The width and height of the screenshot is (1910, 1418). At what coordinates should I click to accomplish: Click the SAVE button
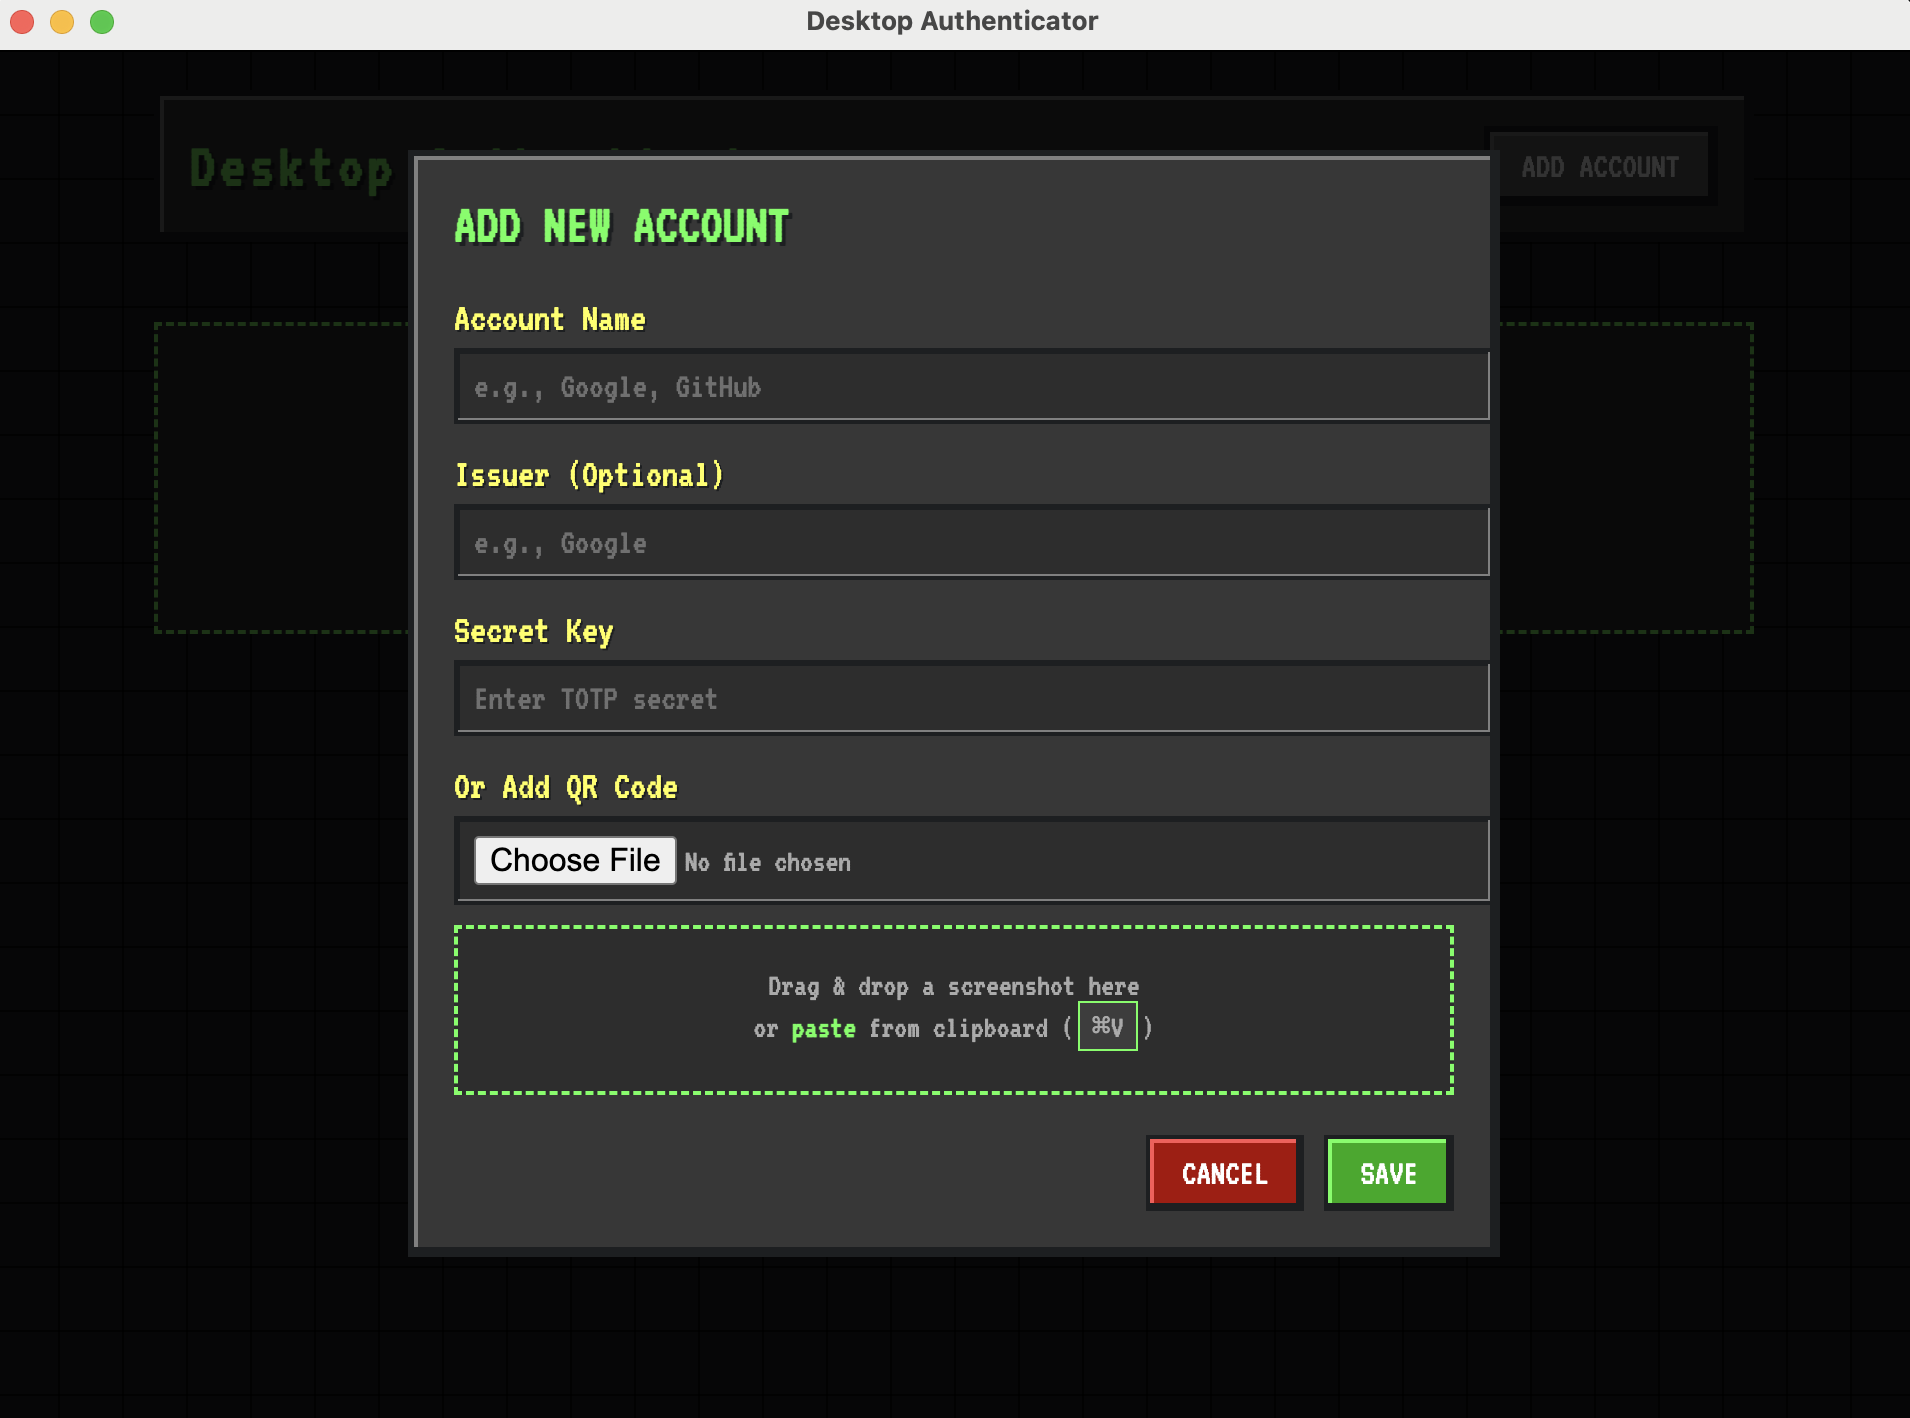(1387, 1172)
